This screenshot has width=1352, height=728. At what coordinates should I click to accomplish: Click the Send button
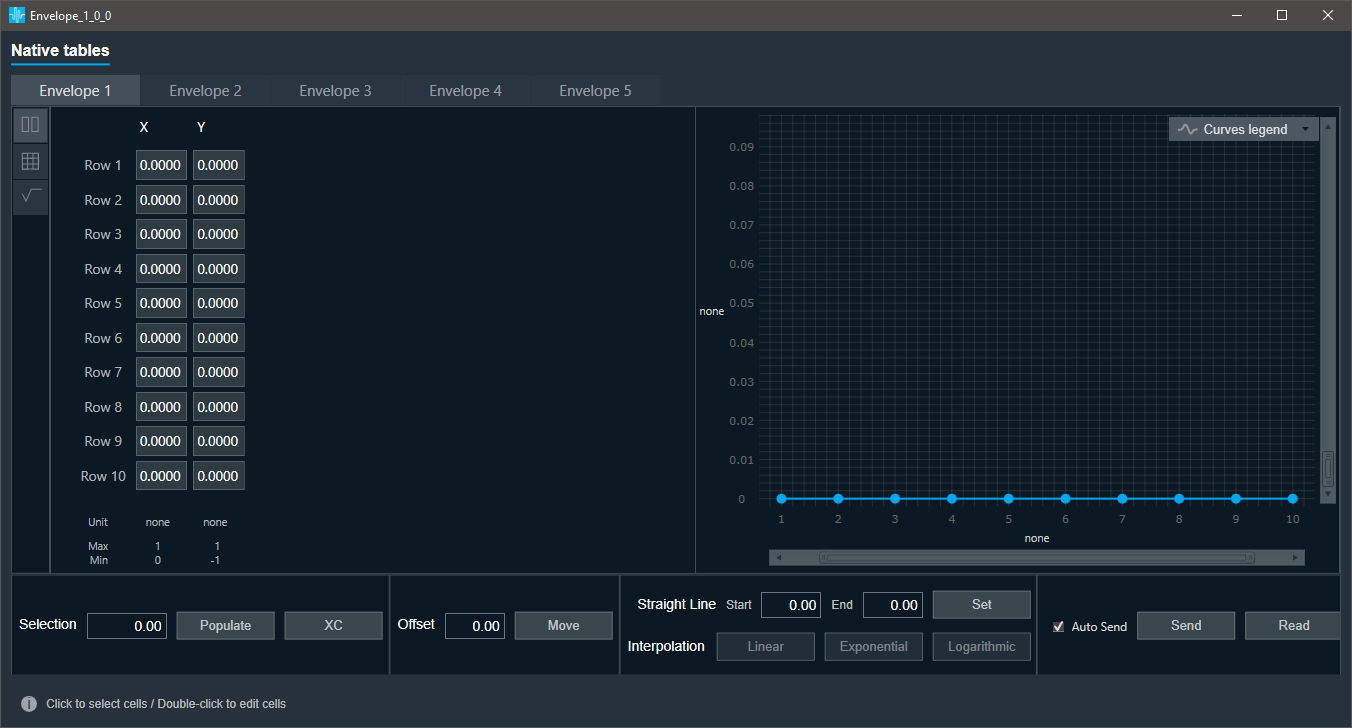coord(1186,625)
